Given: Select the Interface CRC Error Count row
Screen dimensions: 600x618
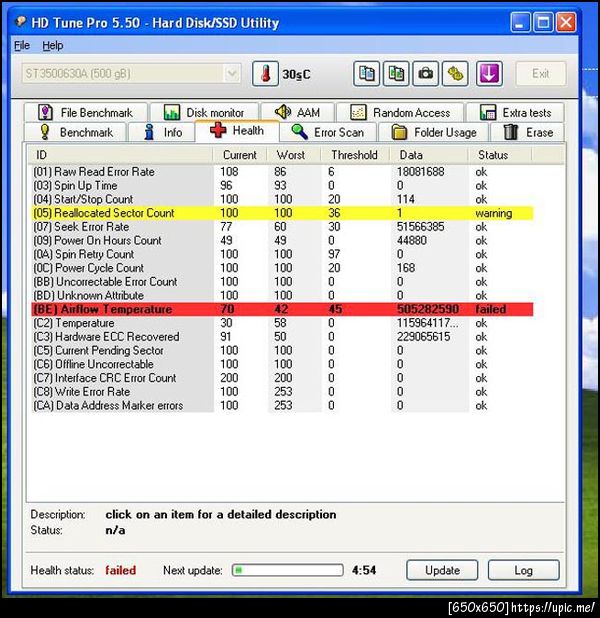Looking at the screenshot, I should point(282,378).
